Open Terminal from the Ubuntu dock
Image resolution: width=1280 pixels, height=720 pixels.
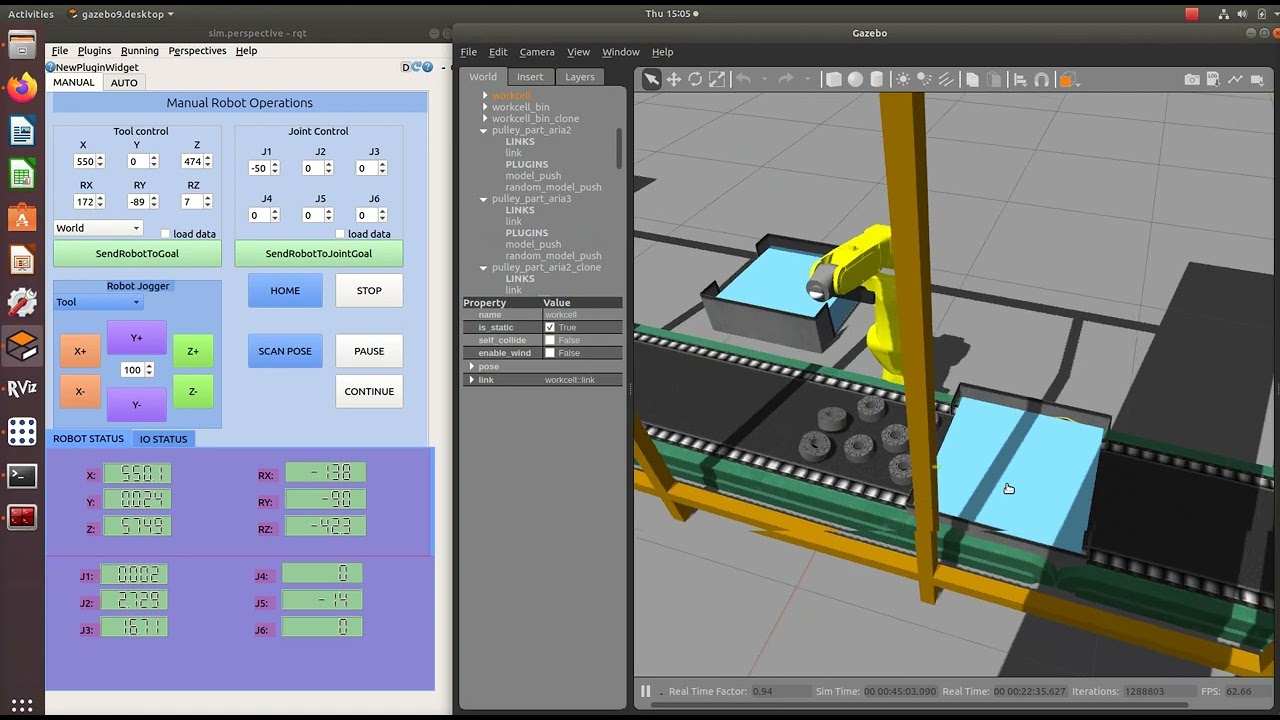point(22,475)
